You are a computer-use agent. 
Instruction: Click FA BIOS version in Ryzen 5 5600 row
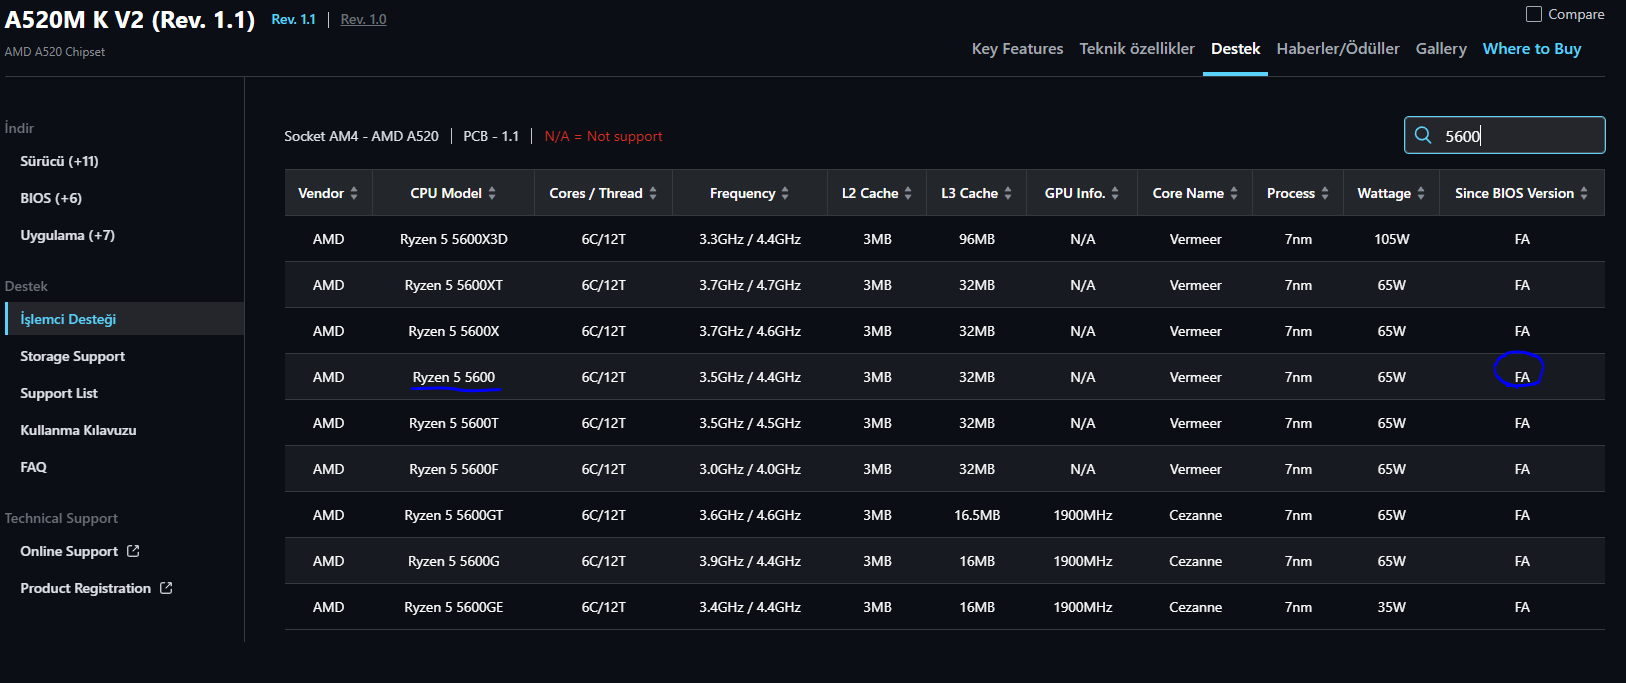coord(1522,377)
